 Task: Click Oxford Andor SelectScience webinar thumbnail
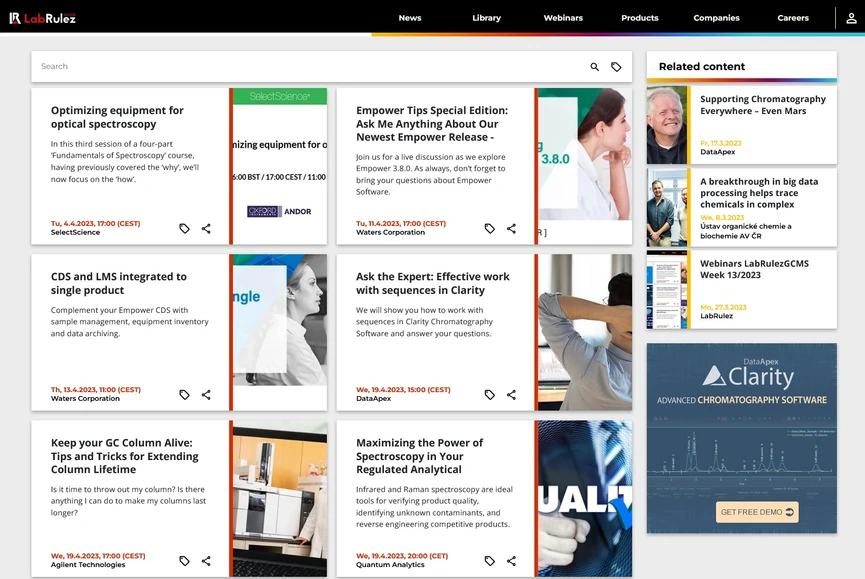[x=280, y=166]
